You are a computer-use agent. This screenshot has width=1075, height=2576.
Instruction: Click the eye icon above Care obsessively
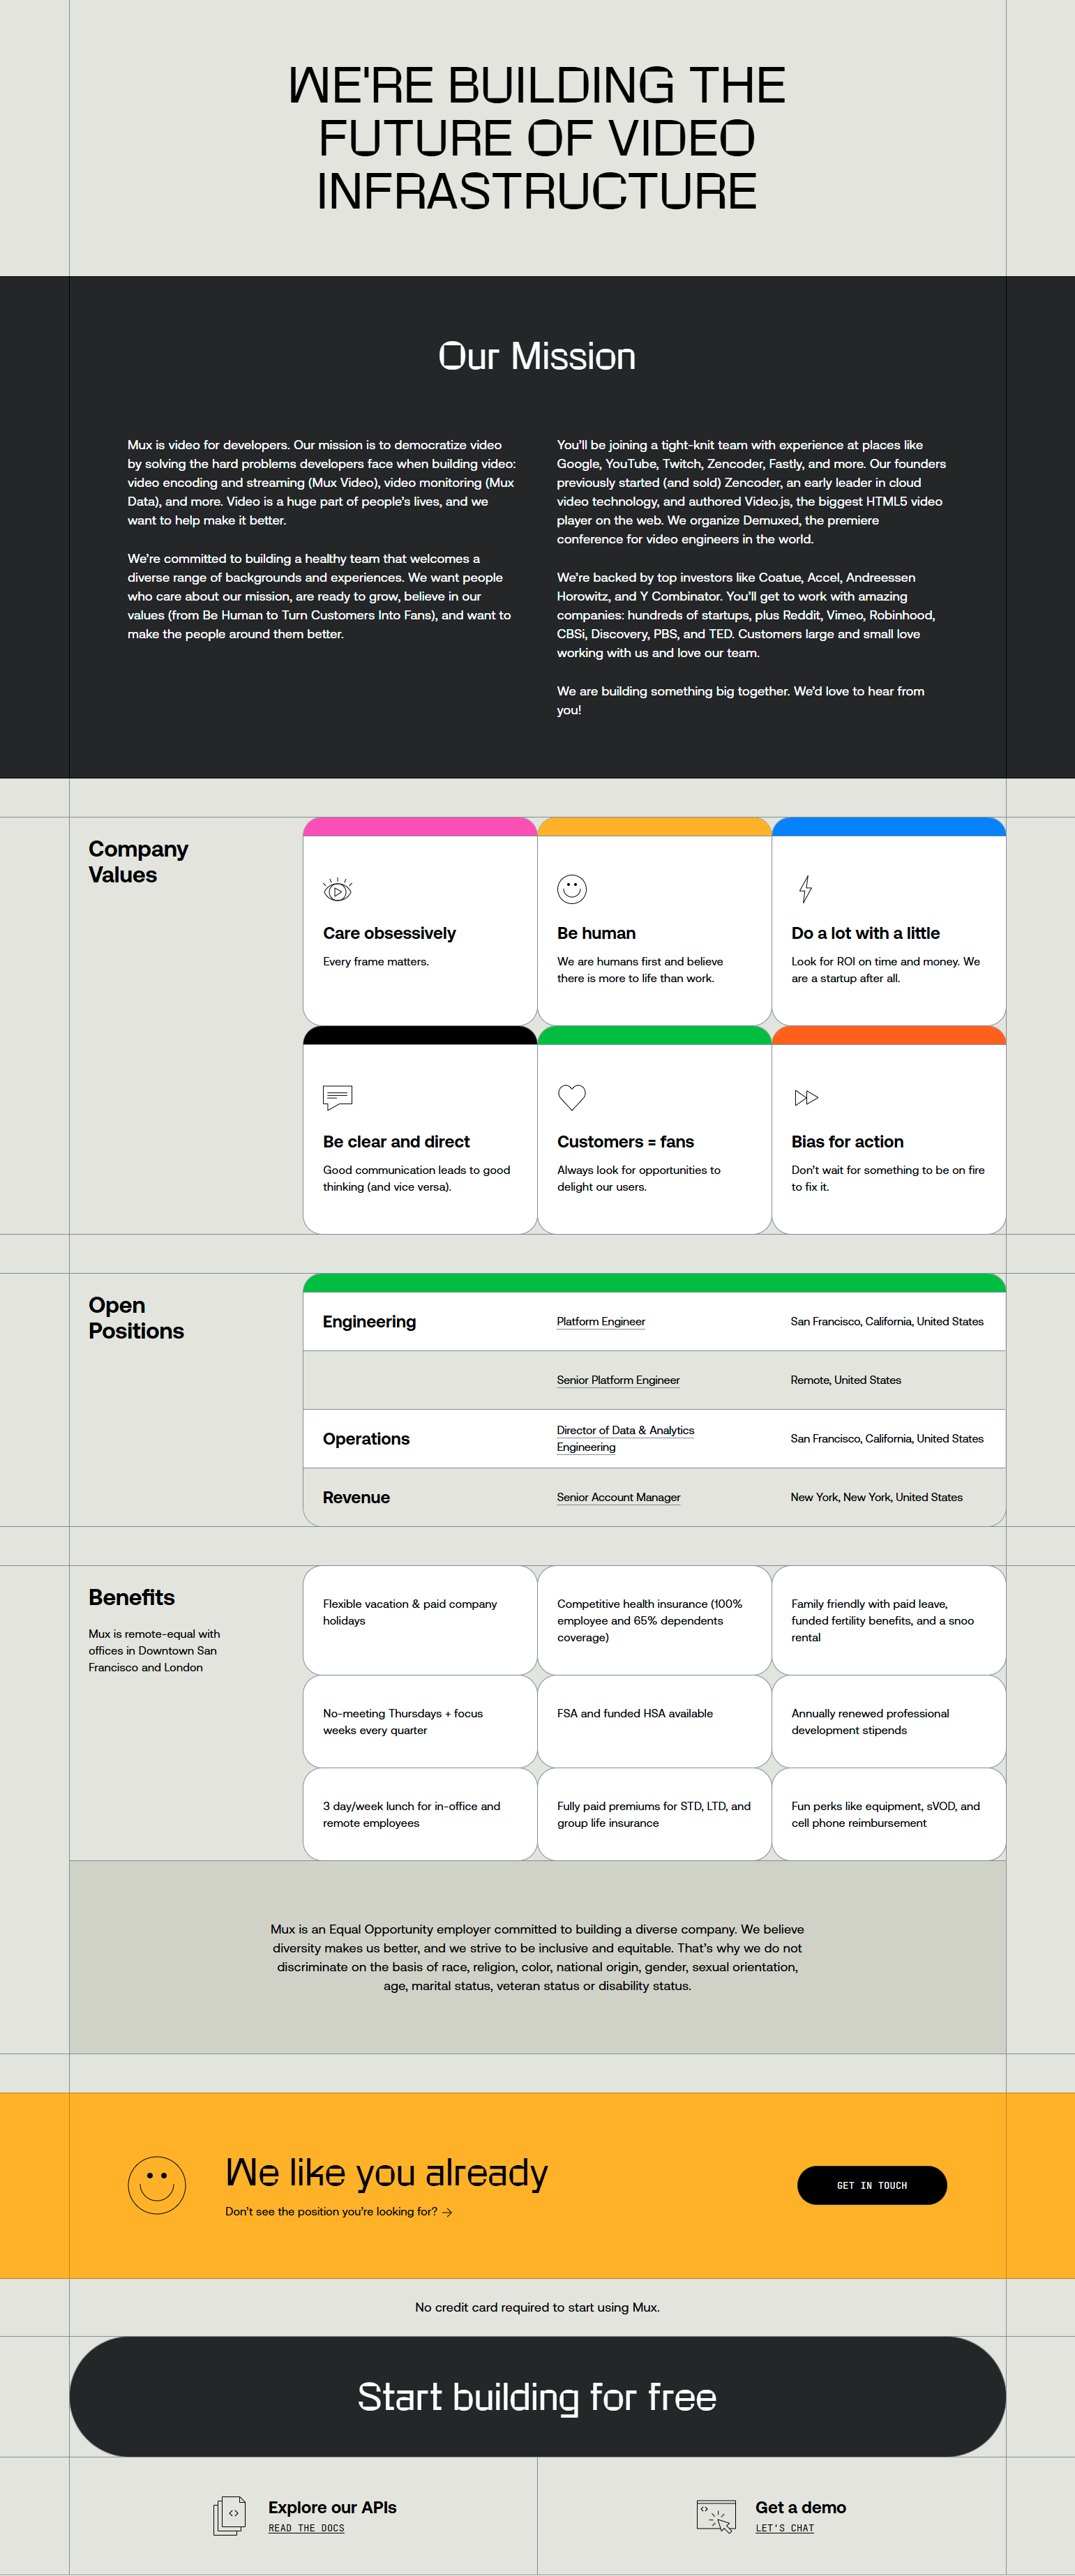337,889
